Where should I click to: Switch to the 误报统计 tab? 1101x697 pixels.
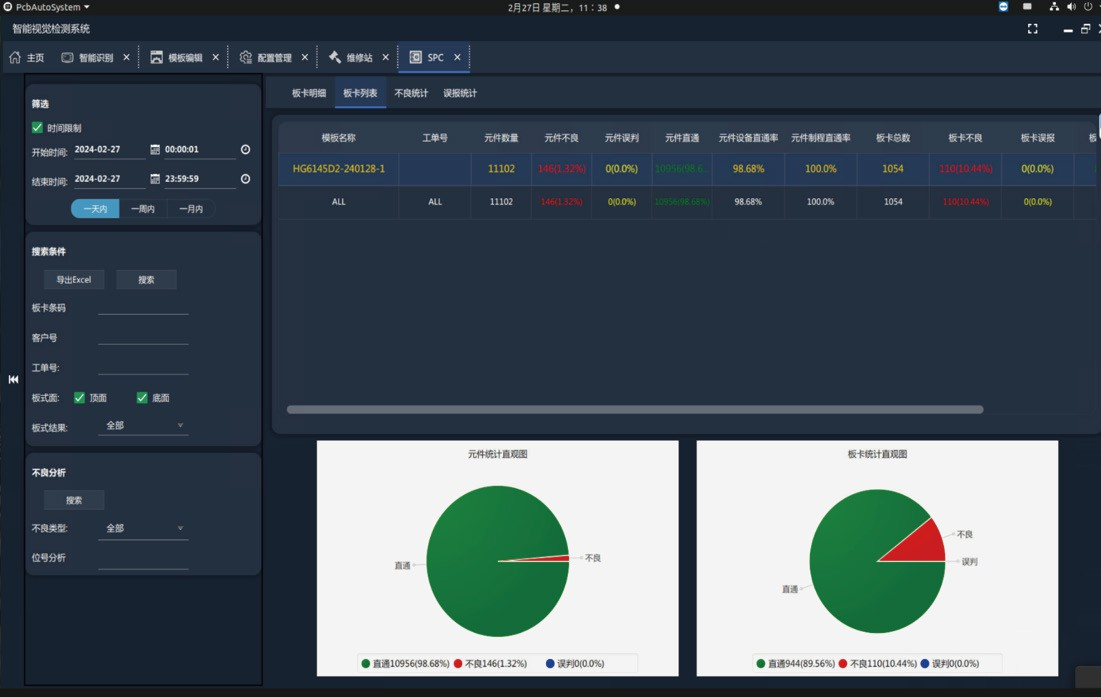(460, 93)
